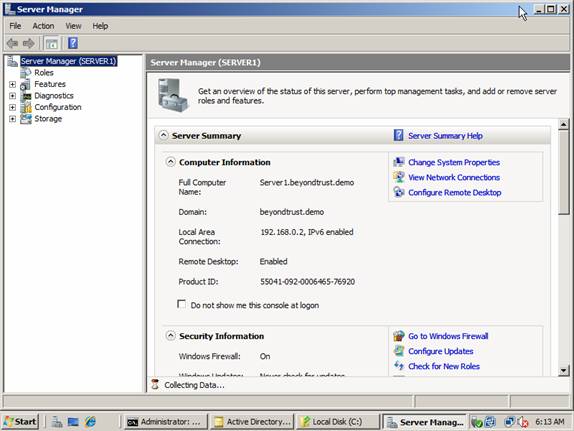Open the Help menu
This screenshot has height=431, width=574.
[100, 26]
